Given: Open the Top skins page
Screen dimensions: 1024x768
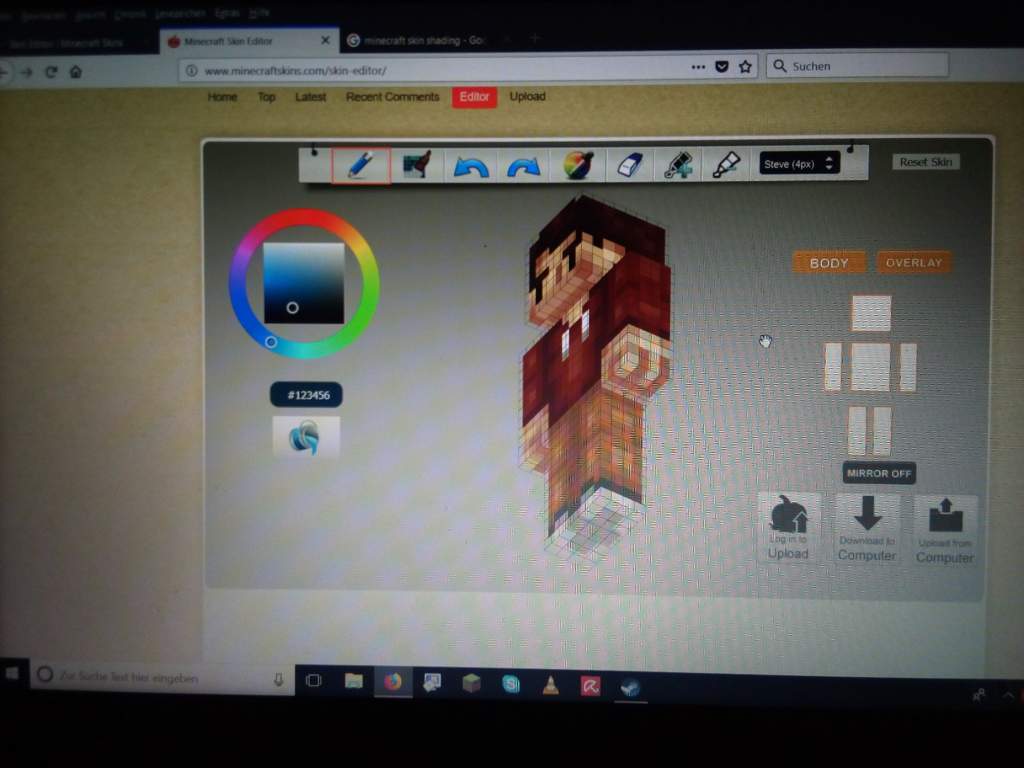Looking at the screenshot, I should click(266, 97).
